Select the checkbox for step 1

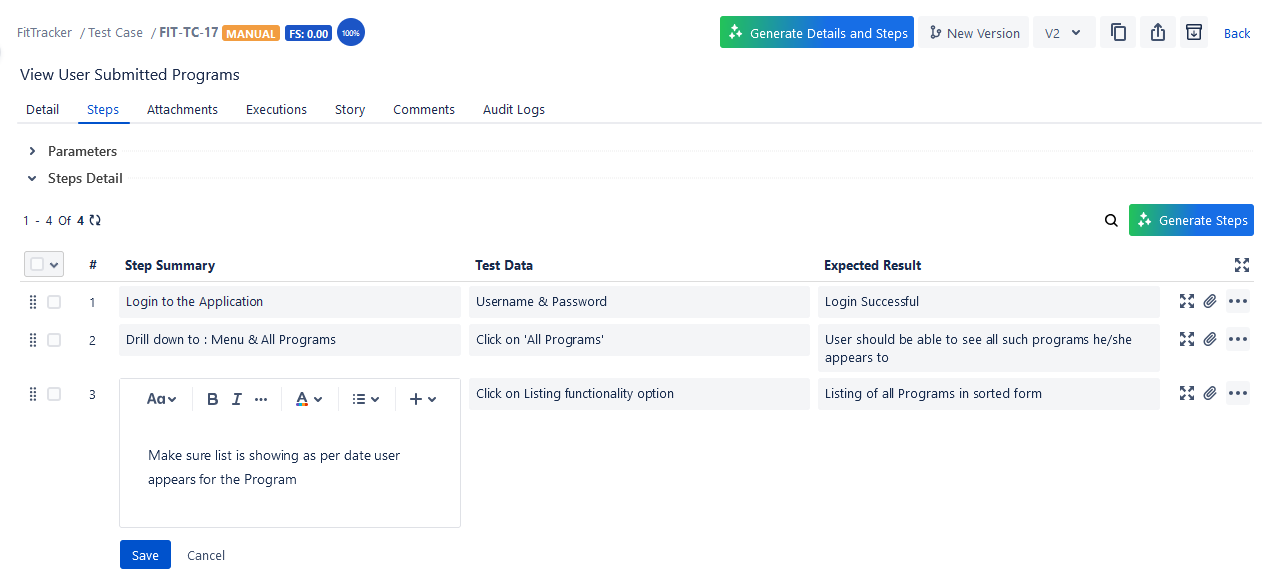54,301
